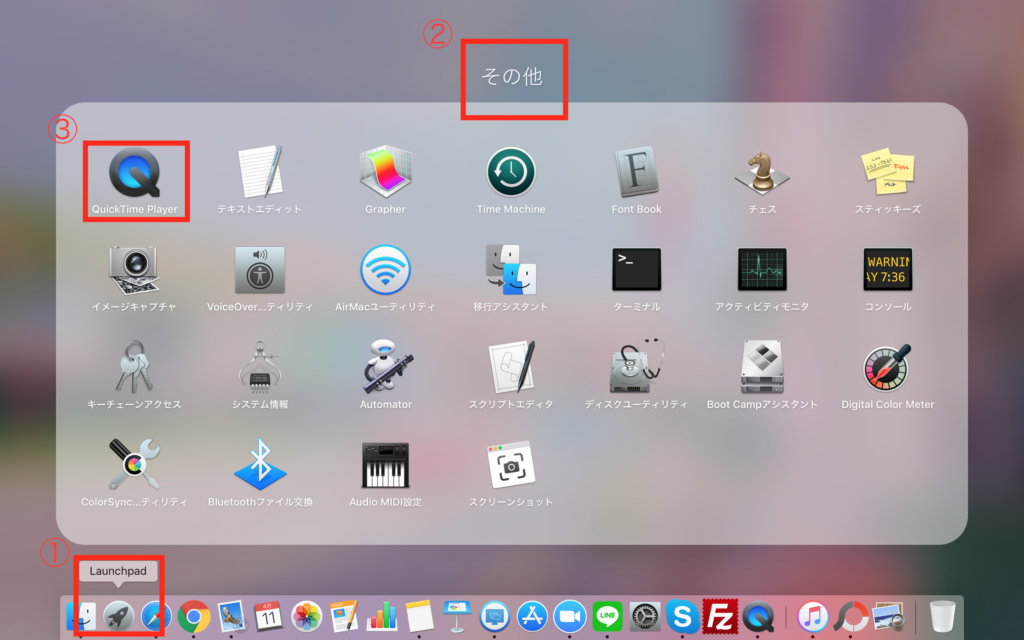1024x640 pixels.
Task: Open Skype from the Dock
Action: point(682,616)
